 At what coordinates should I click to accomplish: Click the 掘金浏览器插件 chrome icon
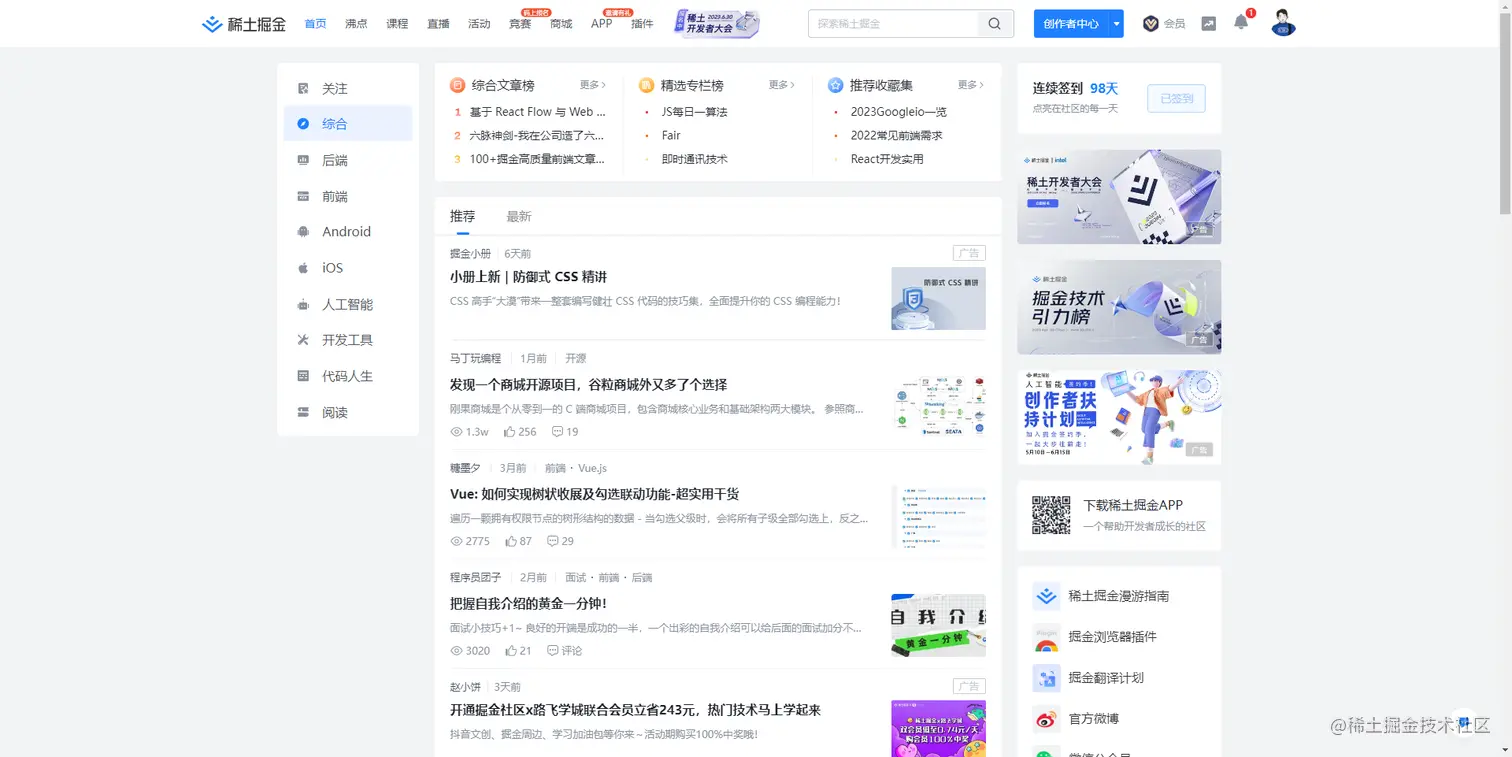(1046, 637)
